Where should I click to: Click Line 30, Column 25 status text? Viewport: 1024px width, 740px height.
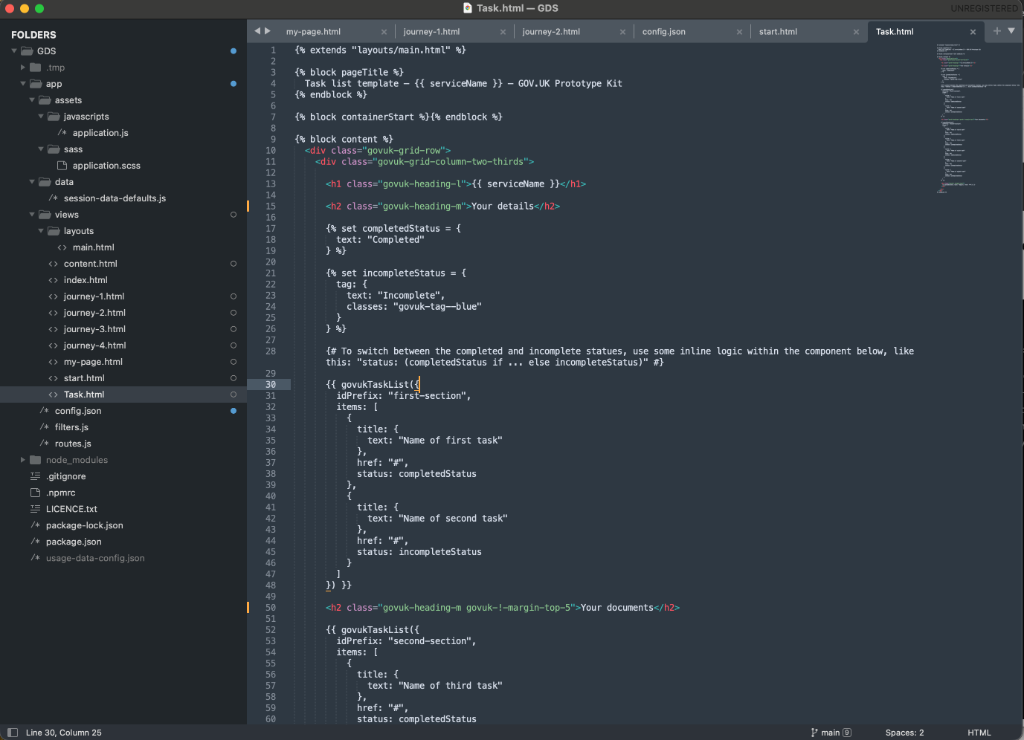tap(63, 732)
